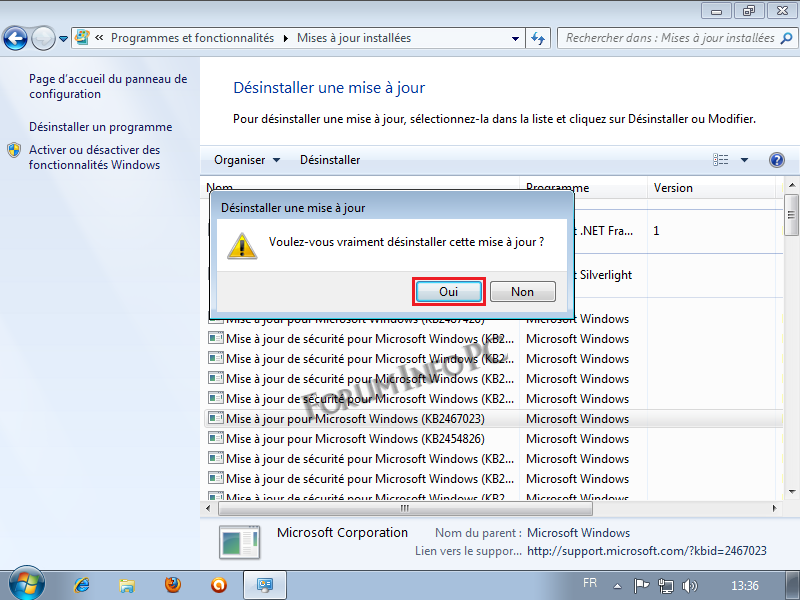The height and width of the screenshot is (600, 800).
Task: Click Désinstaller in the toolbar
Action: click(330, 160)
